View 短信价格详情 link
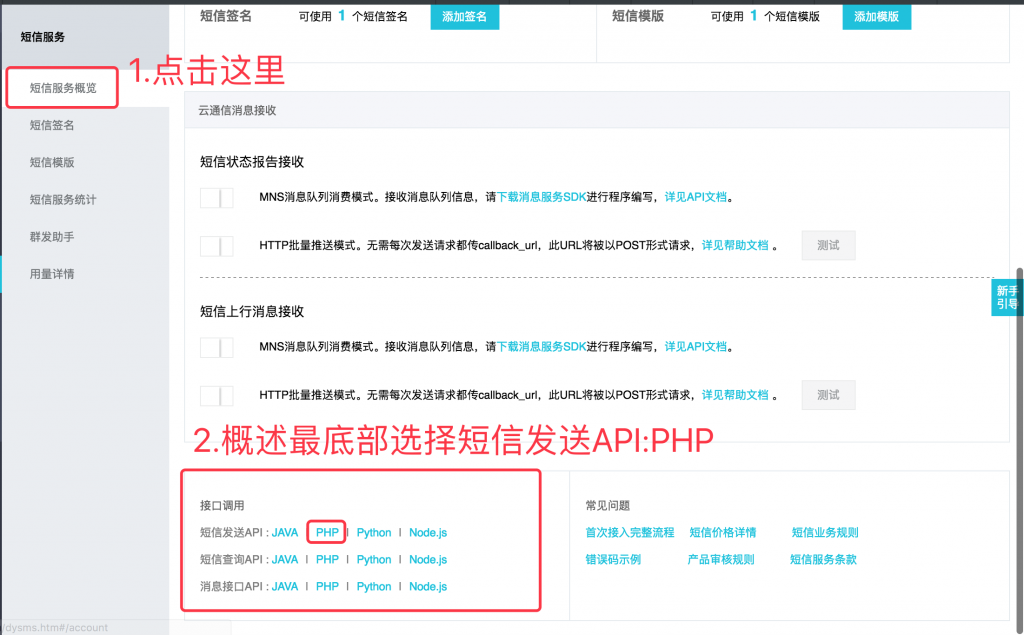1024x635 pixels. point(722,532)
